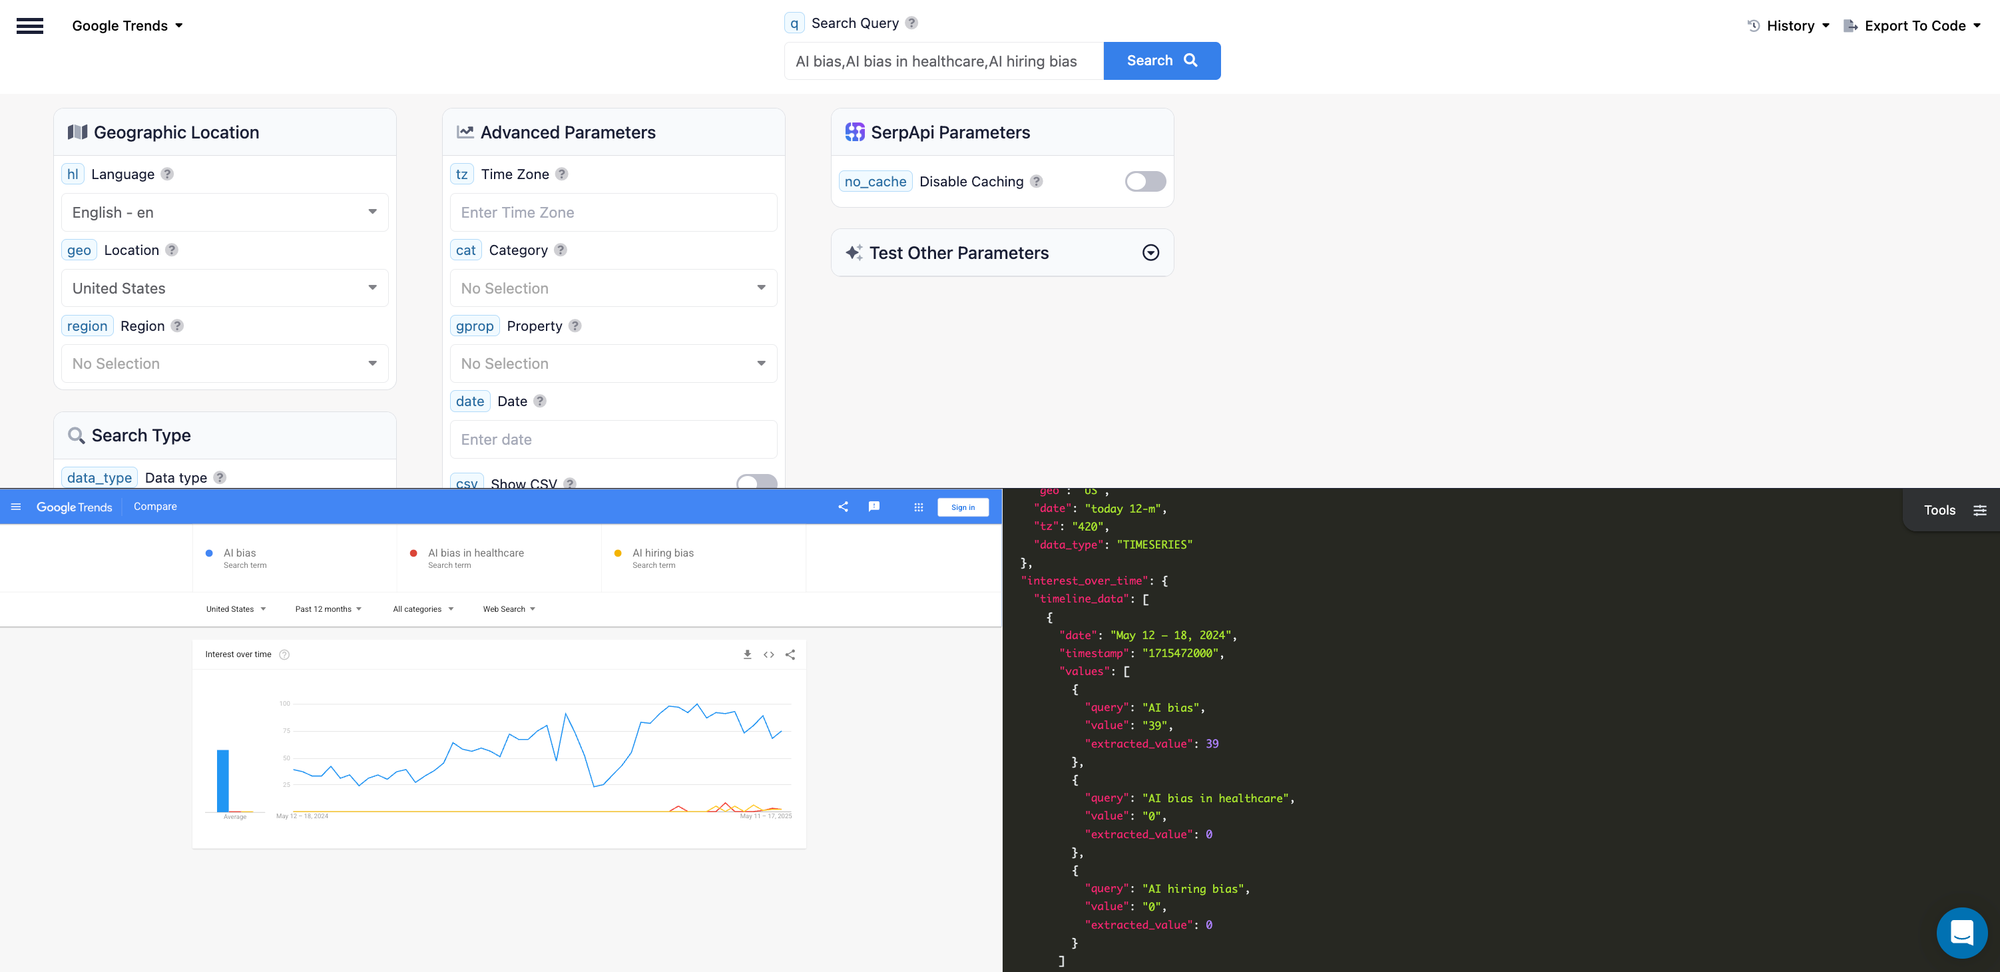
Task: Click the Data type help icon
Action: click(x=220, y=478)
